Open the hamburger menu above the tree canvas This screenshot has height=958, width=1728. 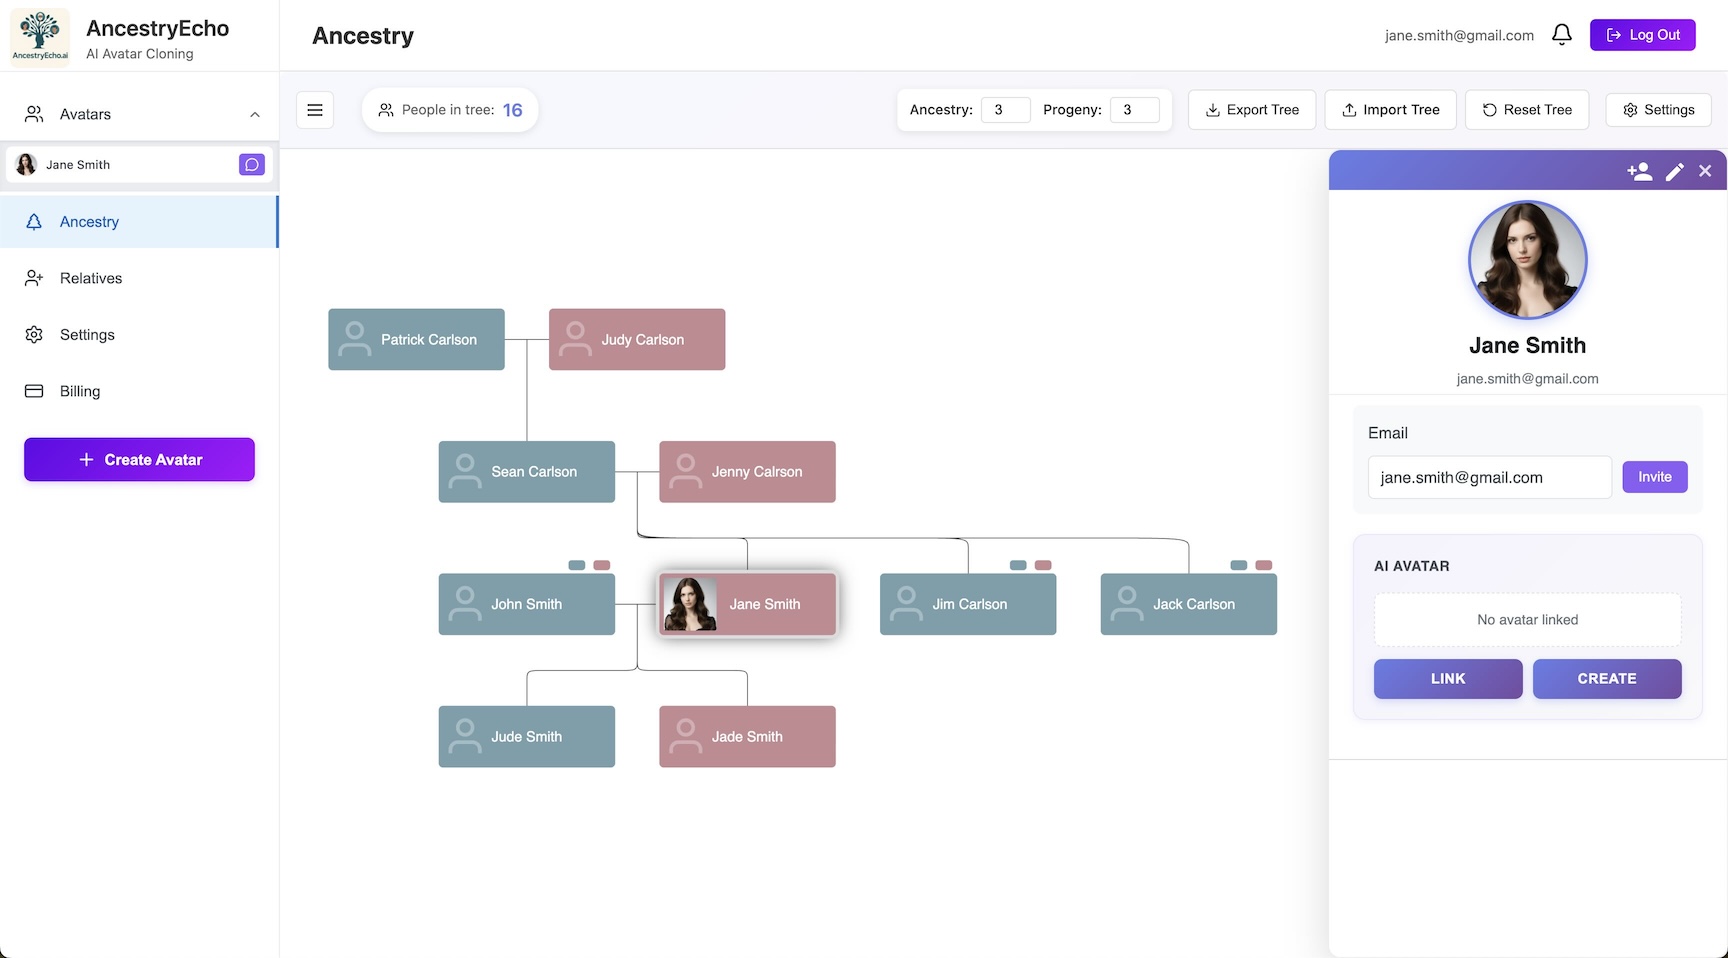(315, 109)
